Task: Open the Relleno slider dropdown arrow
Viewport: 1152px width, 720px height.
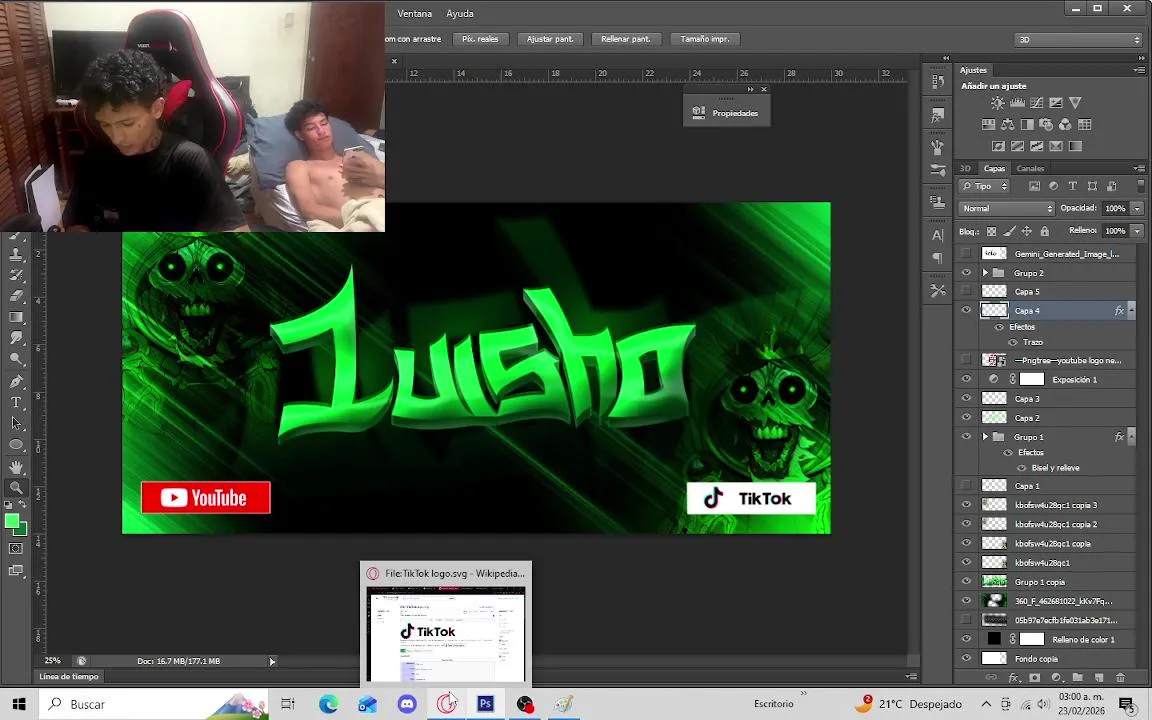Action: click(x=1137, y=231)
